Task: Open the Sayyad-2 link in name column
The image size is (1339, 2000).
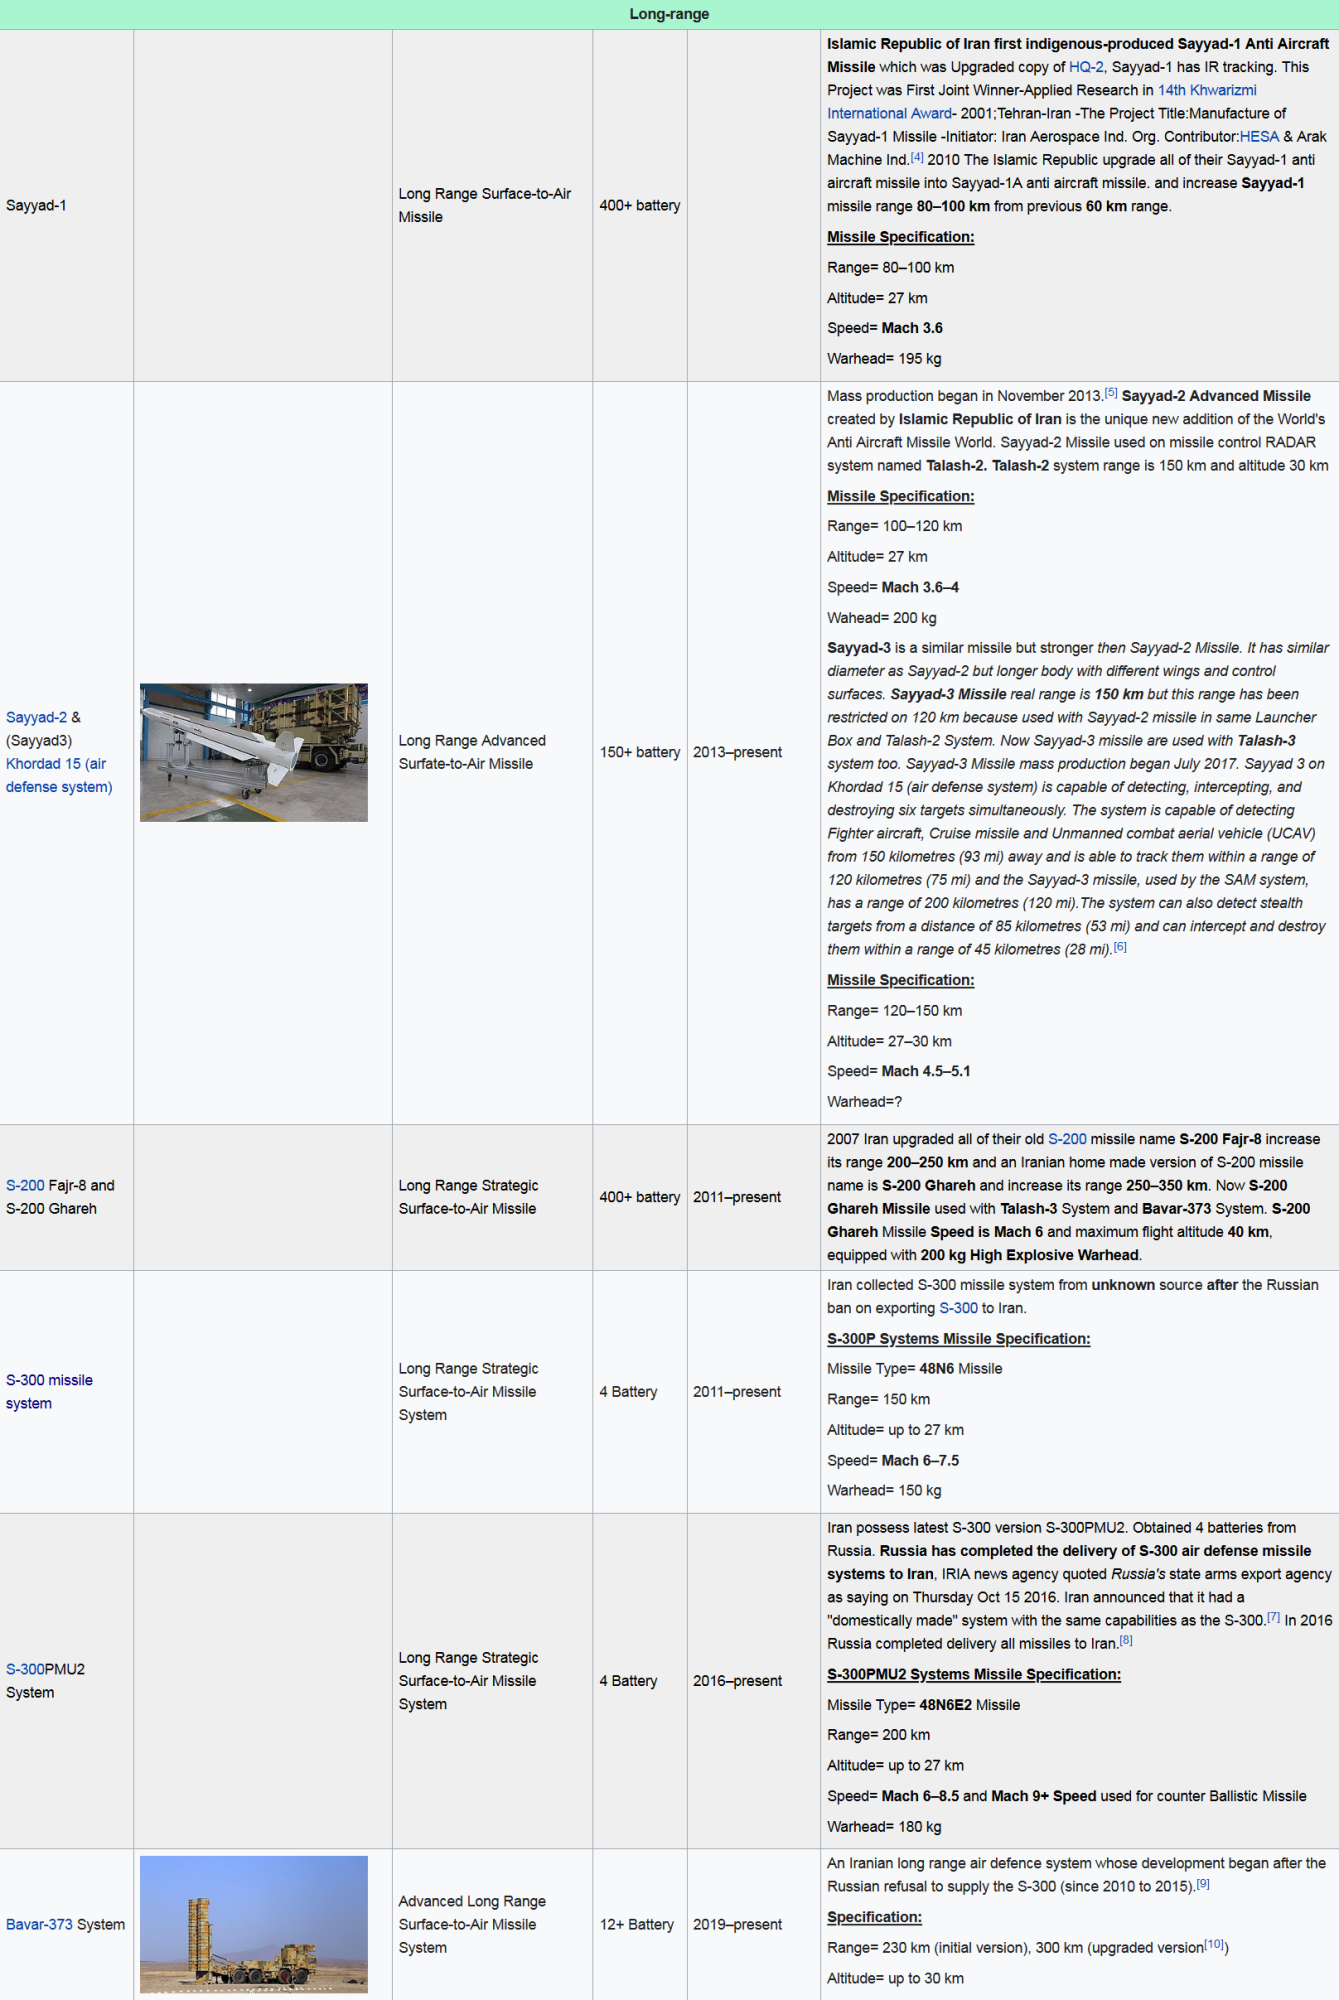Action: 36,717
